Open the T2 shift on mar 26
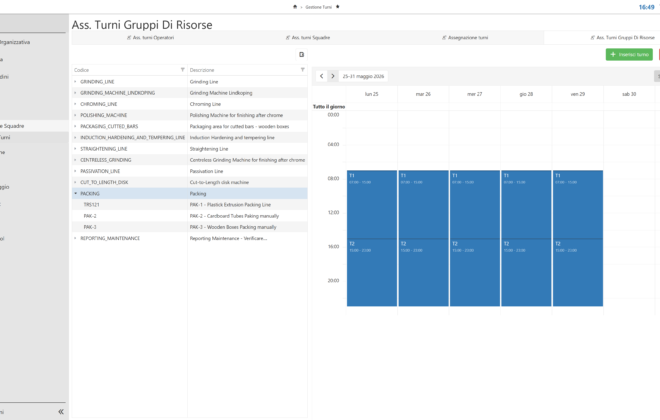This screenshot has height=420, width=660. [x=423, y=273]
